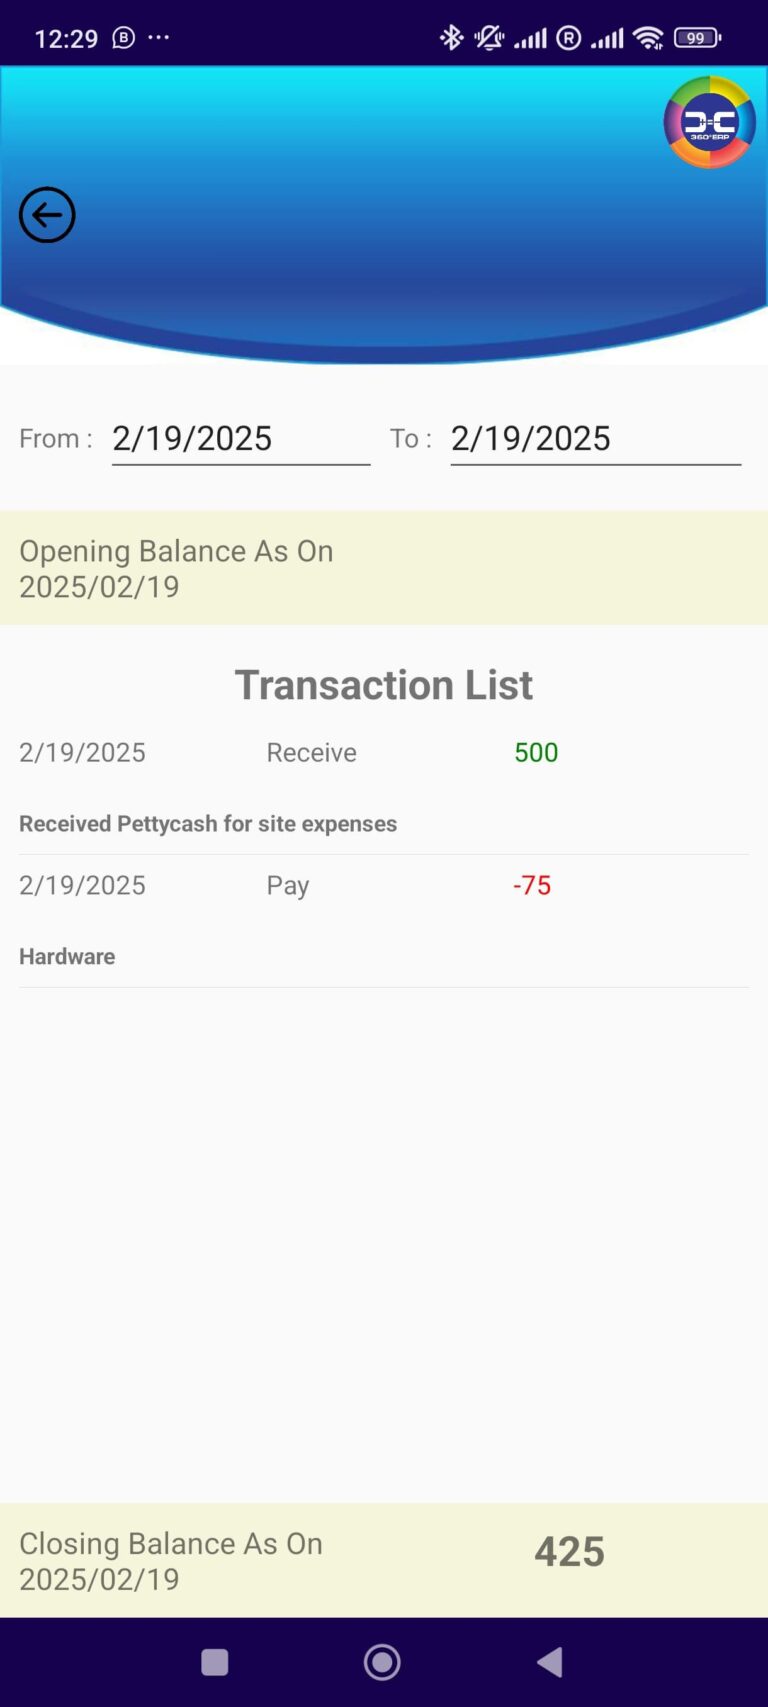768x1707 pixels.
Task: Open the 360 ERP logo icon
Action: coord(709,122)
